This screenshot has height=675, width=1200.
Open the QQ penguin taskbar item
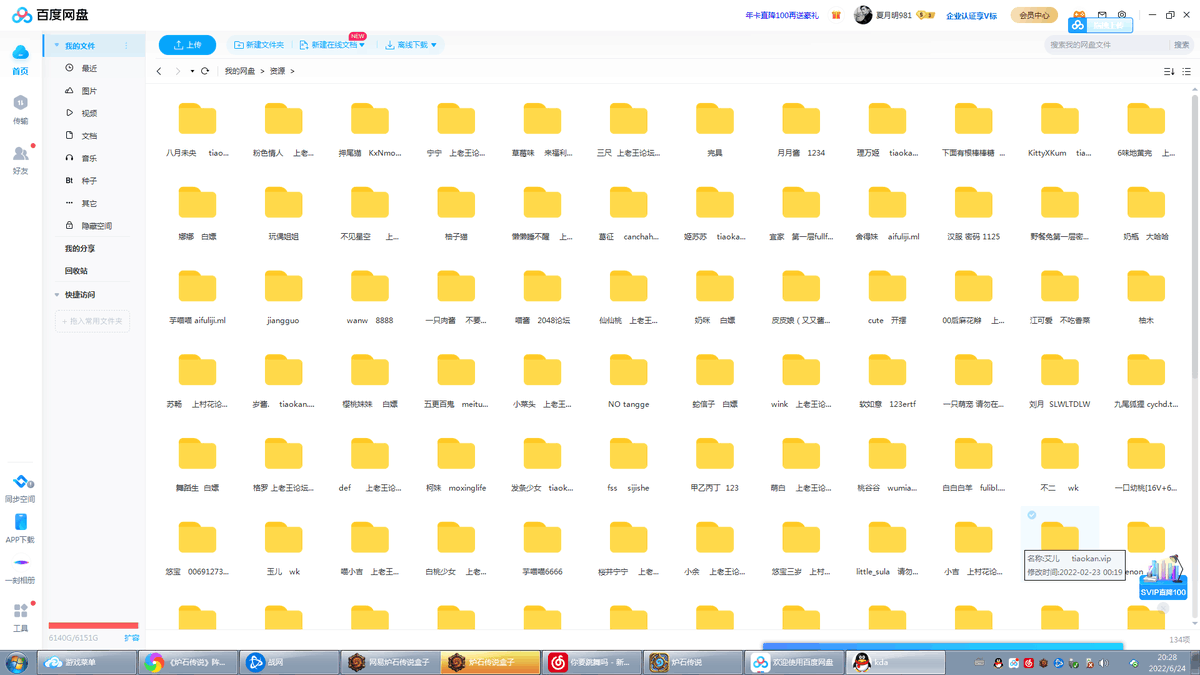click(893, 662)
